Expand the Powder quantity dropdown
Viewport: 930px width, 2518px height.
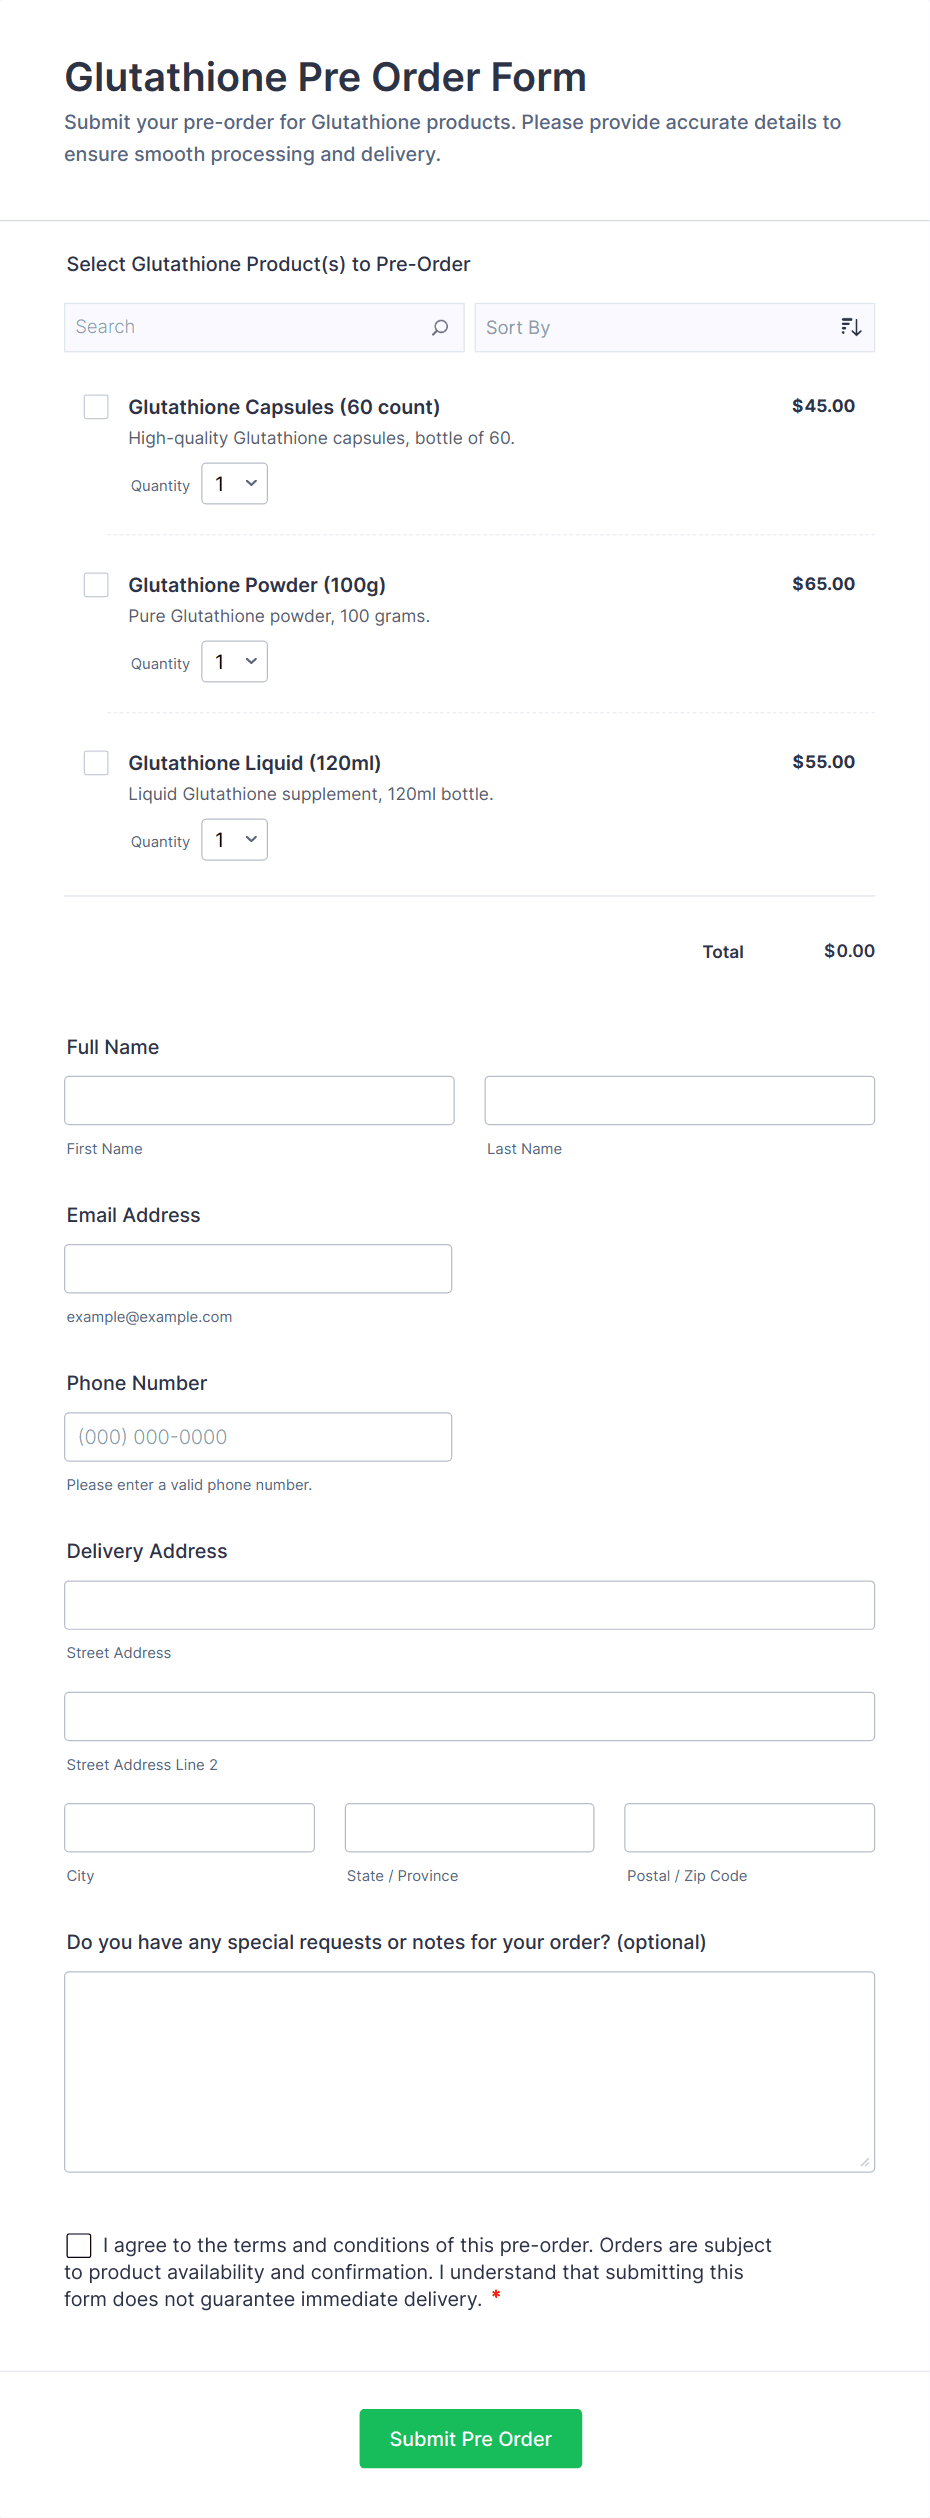[234, 662]
